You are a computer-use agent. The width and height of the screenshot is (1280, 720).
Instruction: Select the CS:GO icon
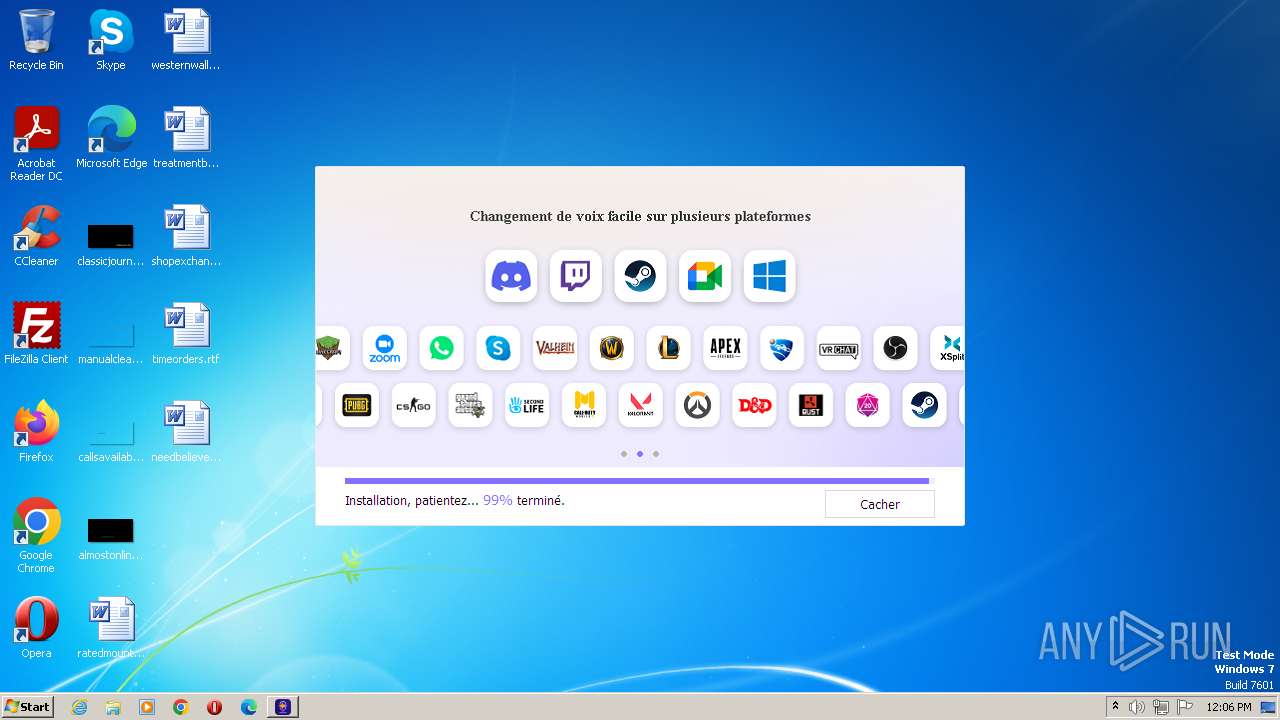coord(413,405)
